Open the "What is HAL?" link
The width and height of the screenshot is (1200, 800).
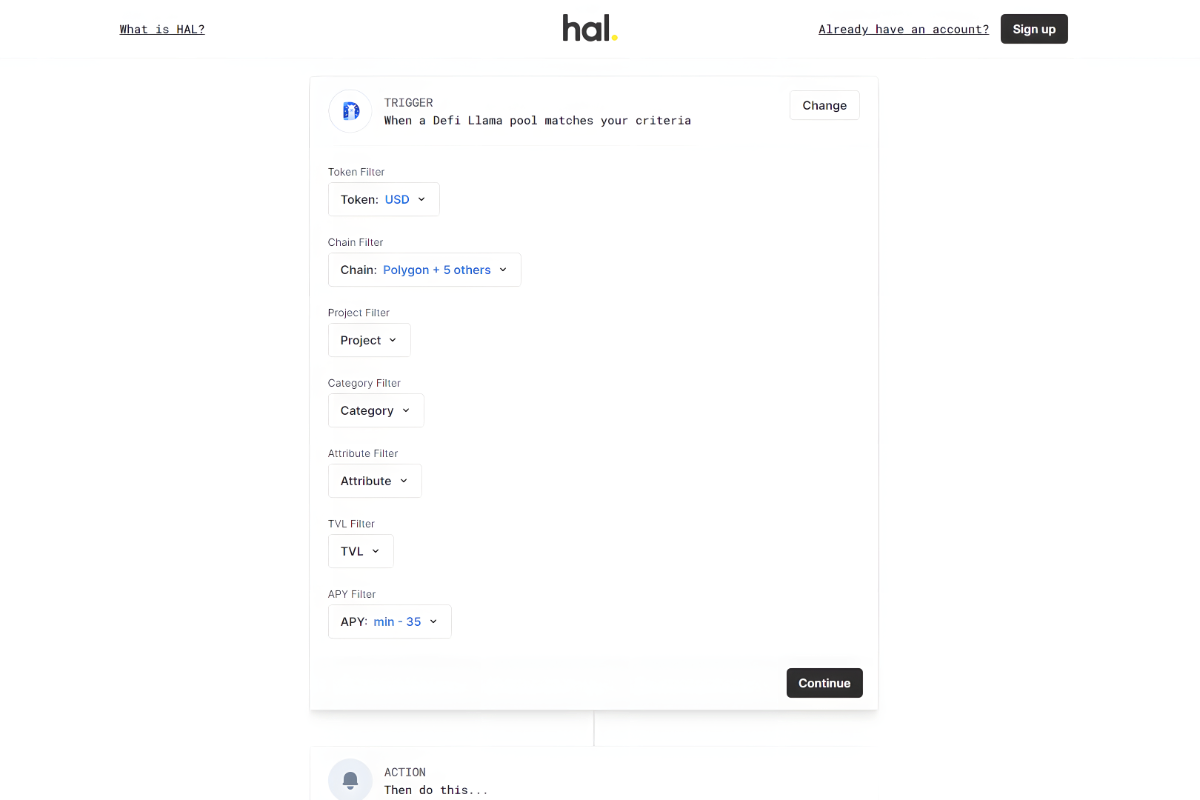pyautogui.click(x=161, y=29)
